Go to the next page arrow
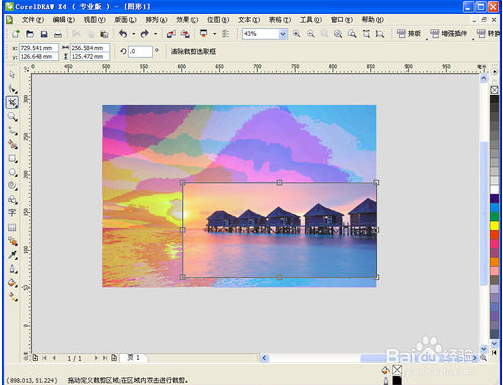This screenshot has height=385, width=503. (x=96, y=358)
